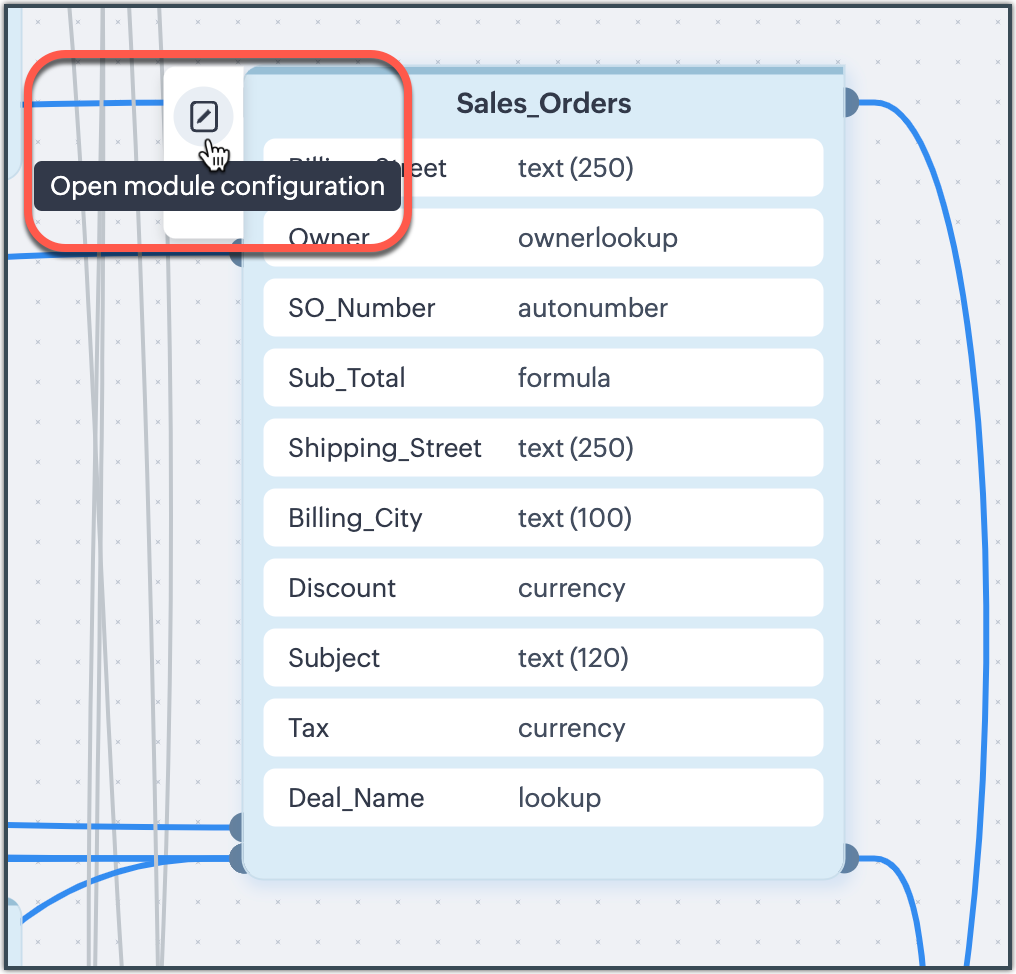Click the Open module configuration pencil icon
Image resolution: width=1016 pixels, height=974 pixels.
pyautogui.click(x=204, y=118)
